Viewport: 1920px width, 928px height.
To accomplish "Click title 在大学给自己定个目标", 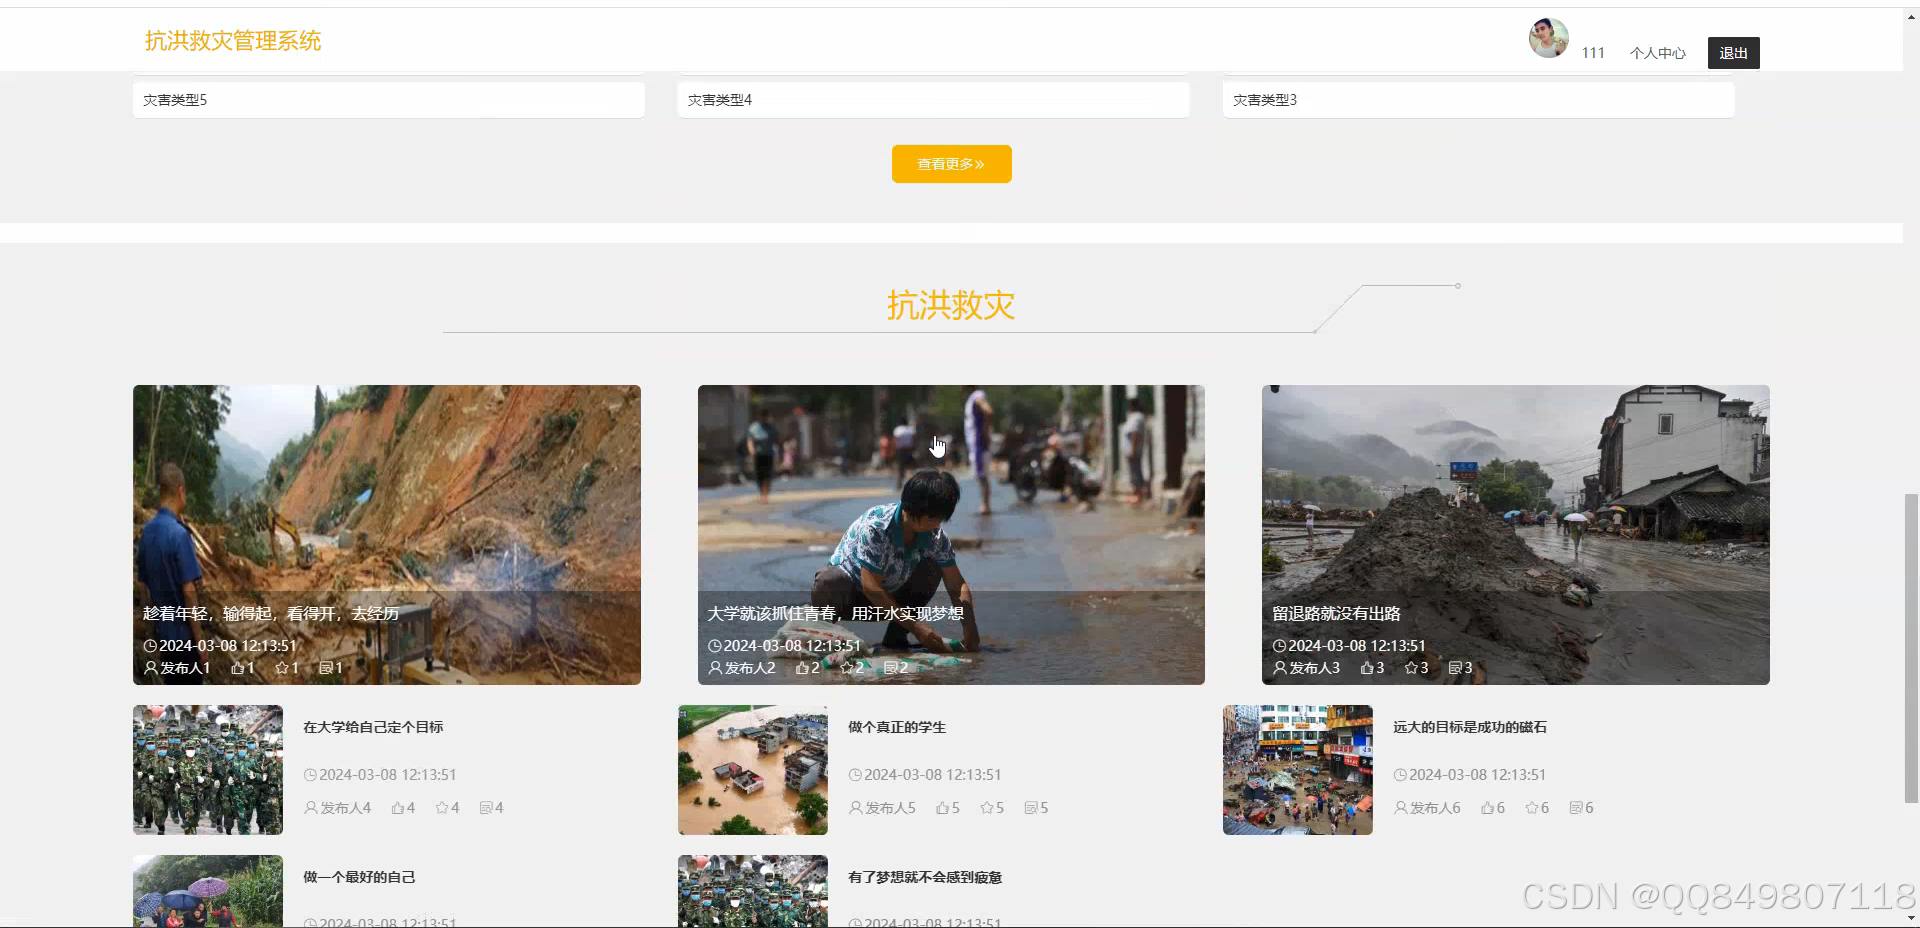I will pyautogui.click(x=373, y=727).
